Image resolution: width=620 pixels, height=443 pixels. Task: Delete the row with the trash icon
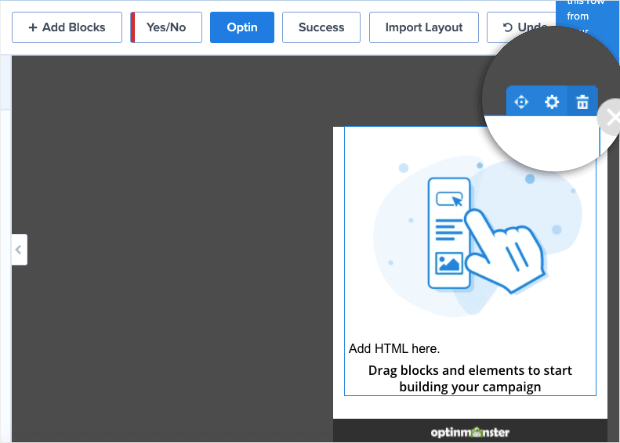[x=582, y=102]
